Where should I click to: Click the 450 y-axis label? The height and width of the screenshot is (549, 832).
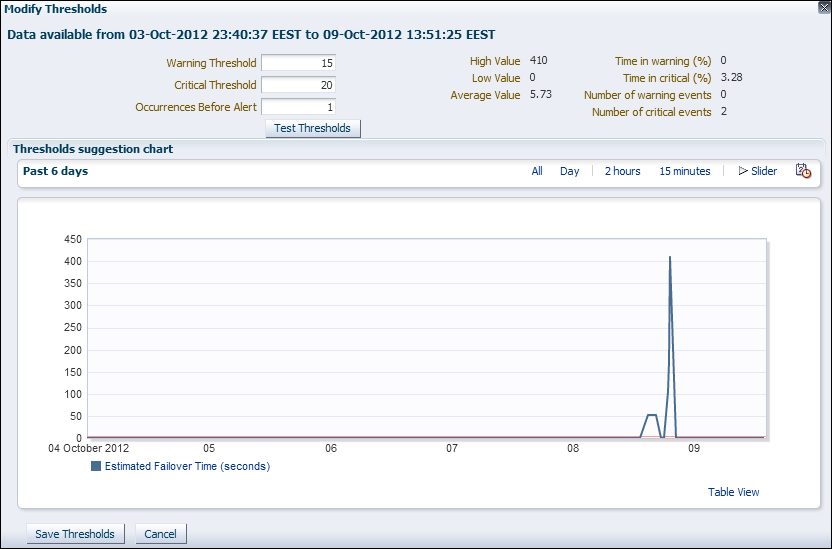pos(73,239)
